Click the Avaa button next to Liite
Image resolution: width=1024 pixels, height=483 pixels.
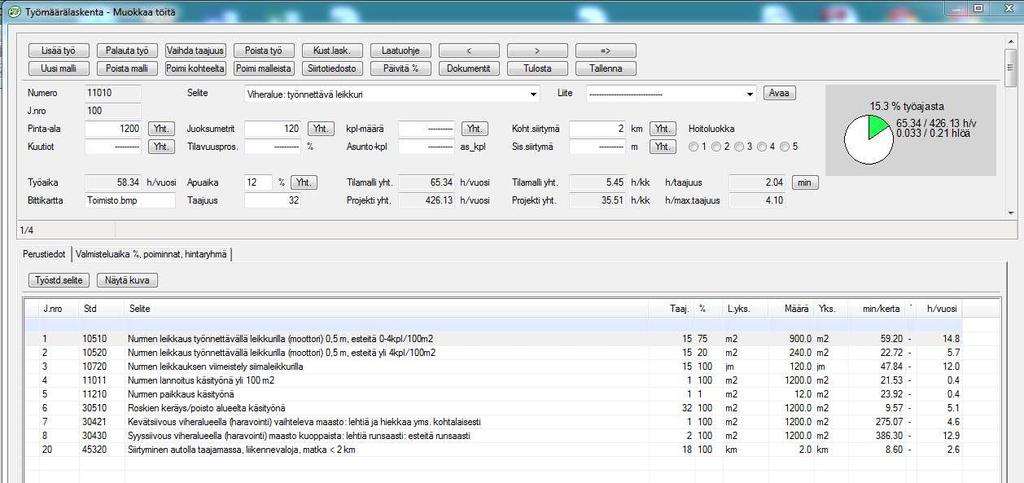[779, 93]
